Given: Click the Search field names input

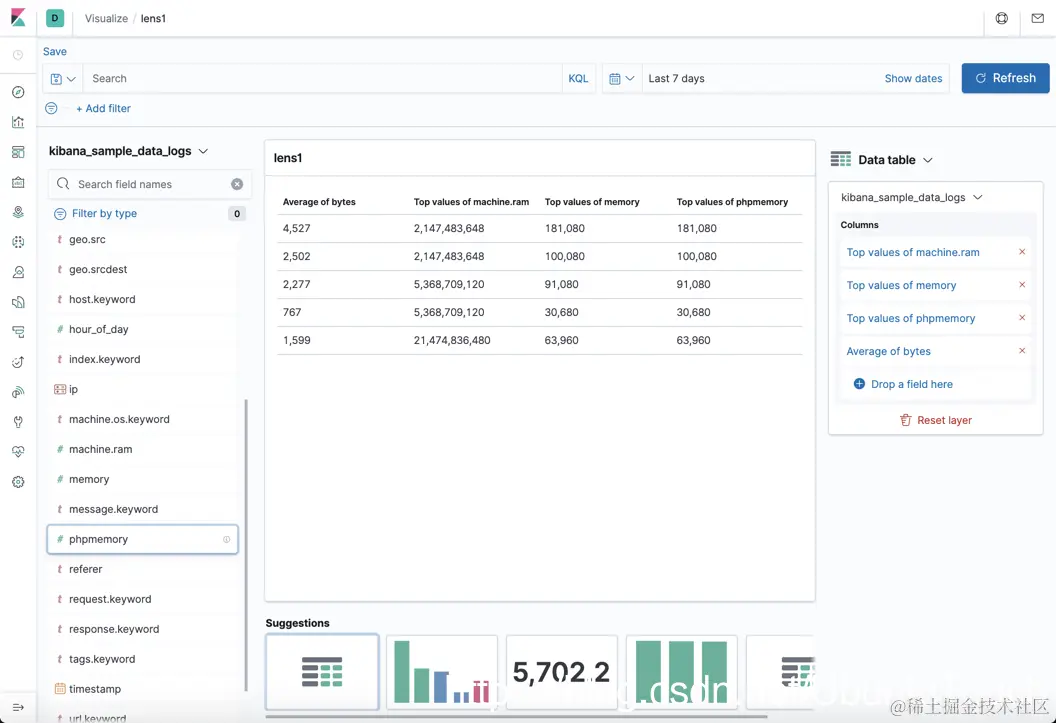Looking at the screenshot, I should tap(150, 184).
